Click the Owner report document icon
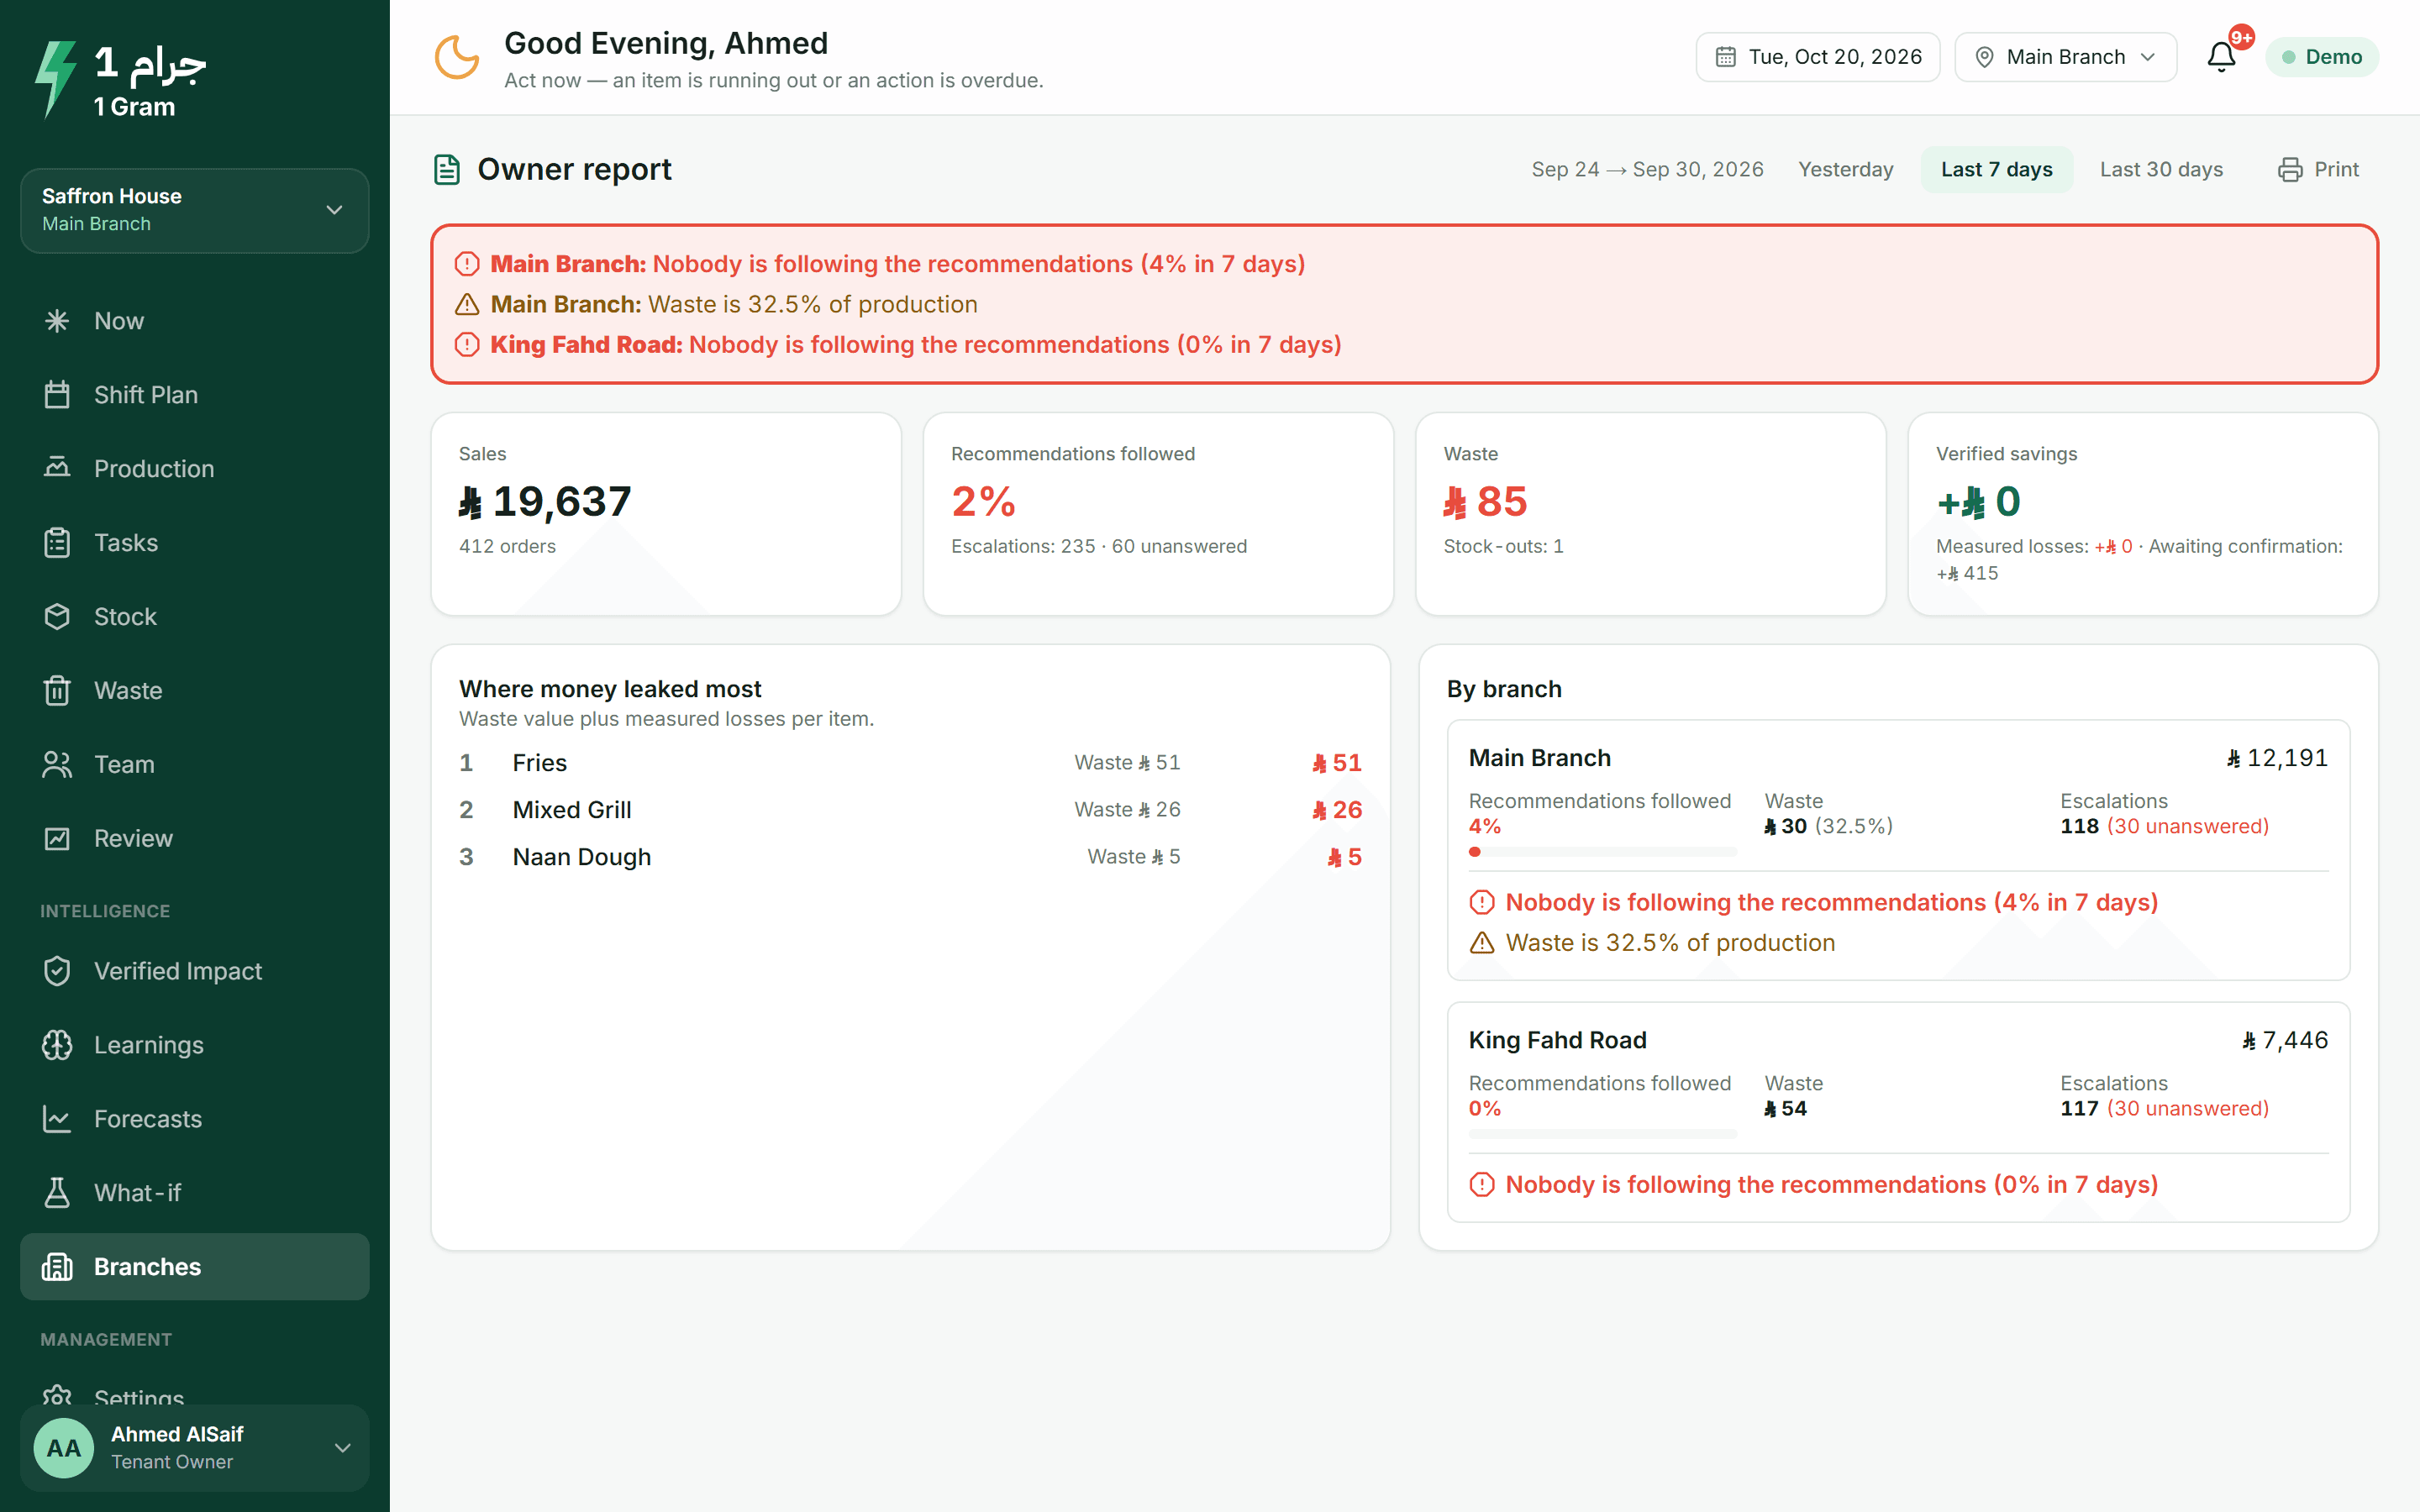This screenshot has height=1512, width=2420. click(447, 170)
